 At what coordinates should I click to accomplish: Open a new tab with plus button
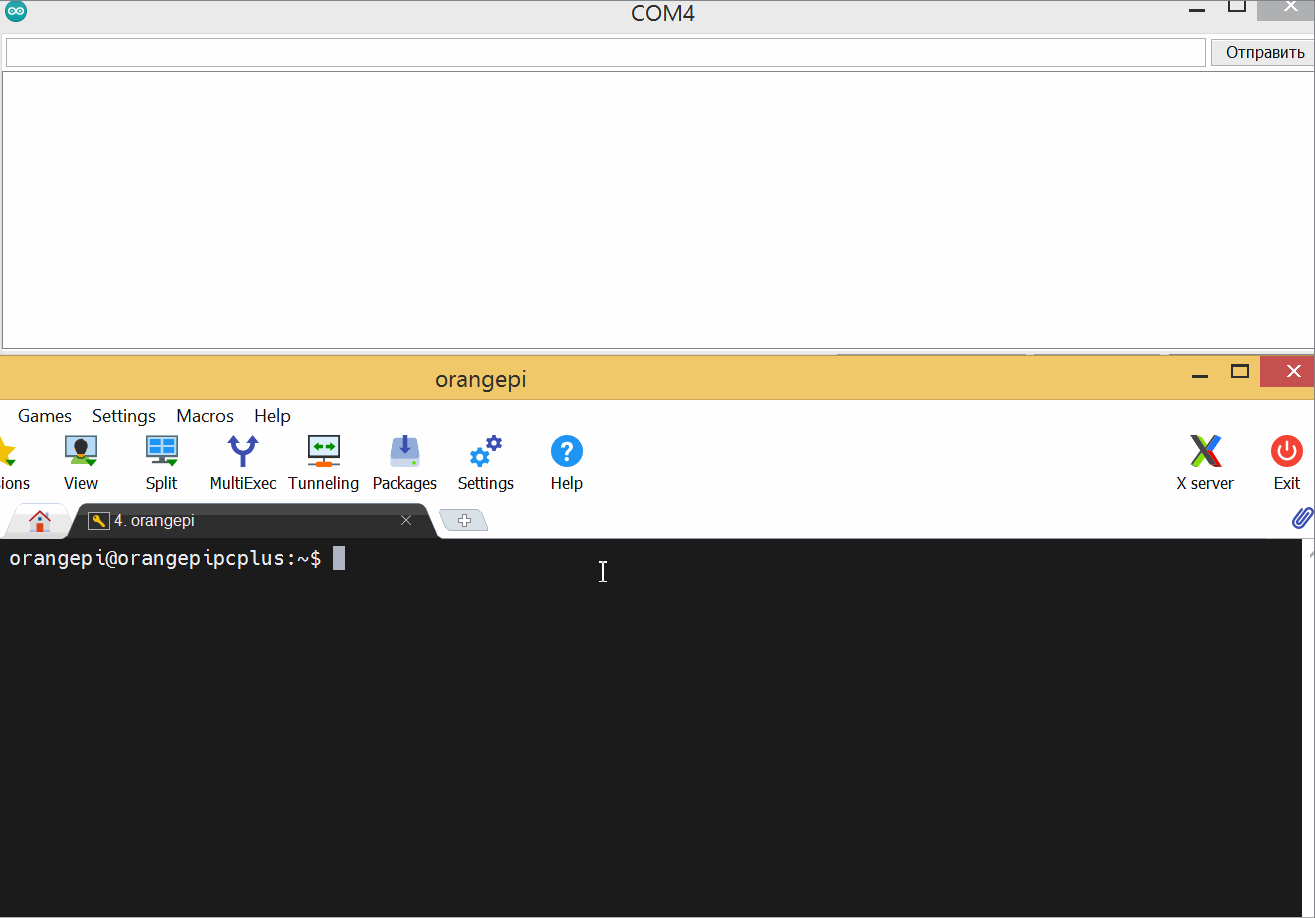click(x=464, y=521)
